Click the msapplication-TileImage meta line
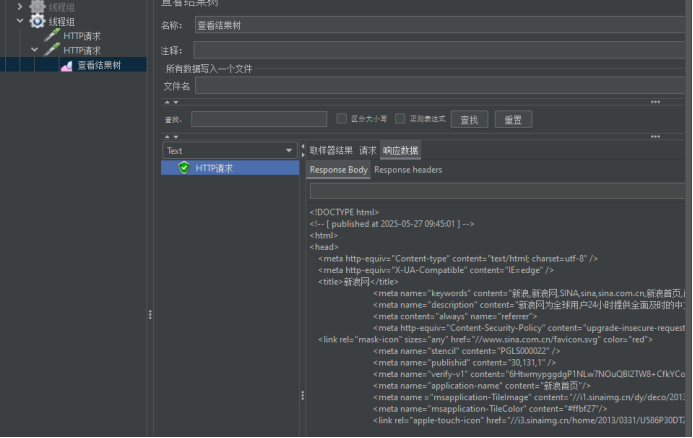This screenshot has width=693, height=438. pos(529,397)
